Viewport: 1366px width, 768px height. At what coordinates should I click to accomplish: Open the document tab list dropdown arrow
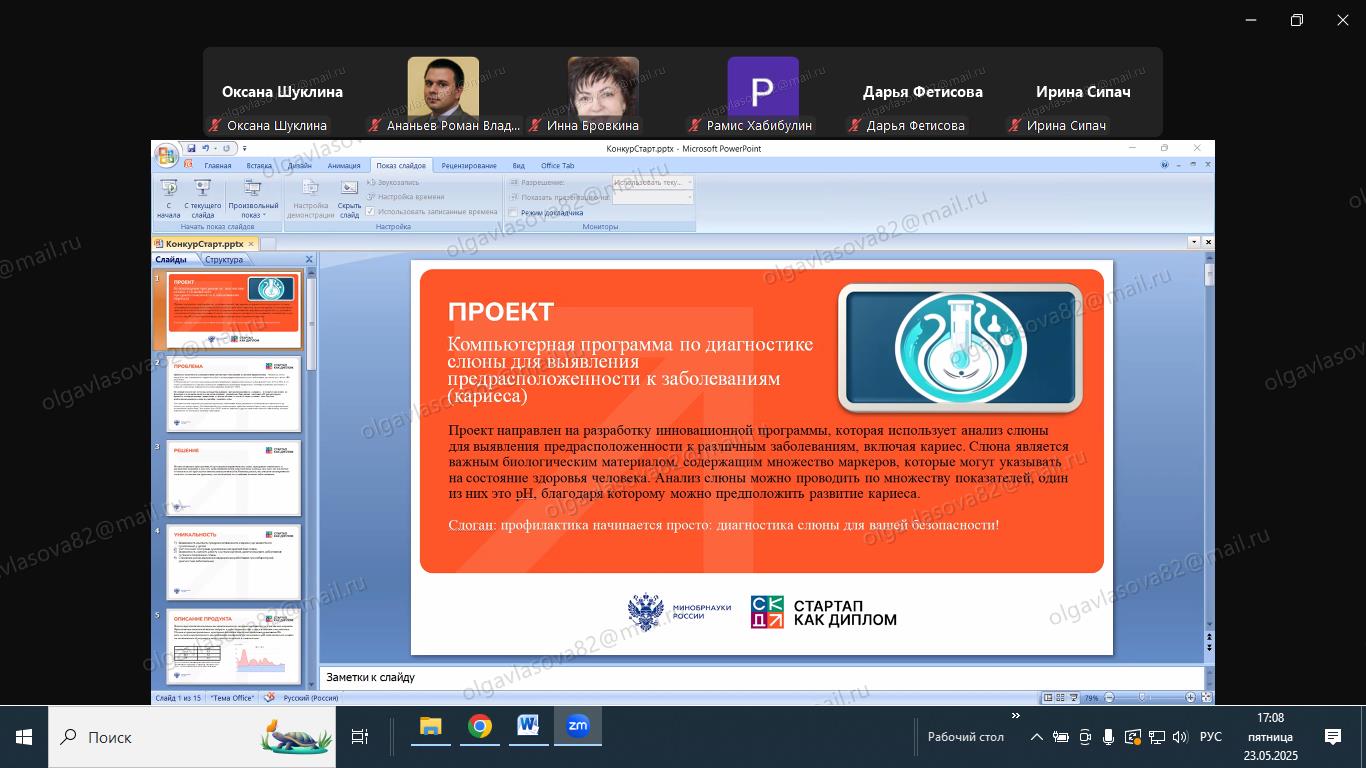click(1194, 242)
